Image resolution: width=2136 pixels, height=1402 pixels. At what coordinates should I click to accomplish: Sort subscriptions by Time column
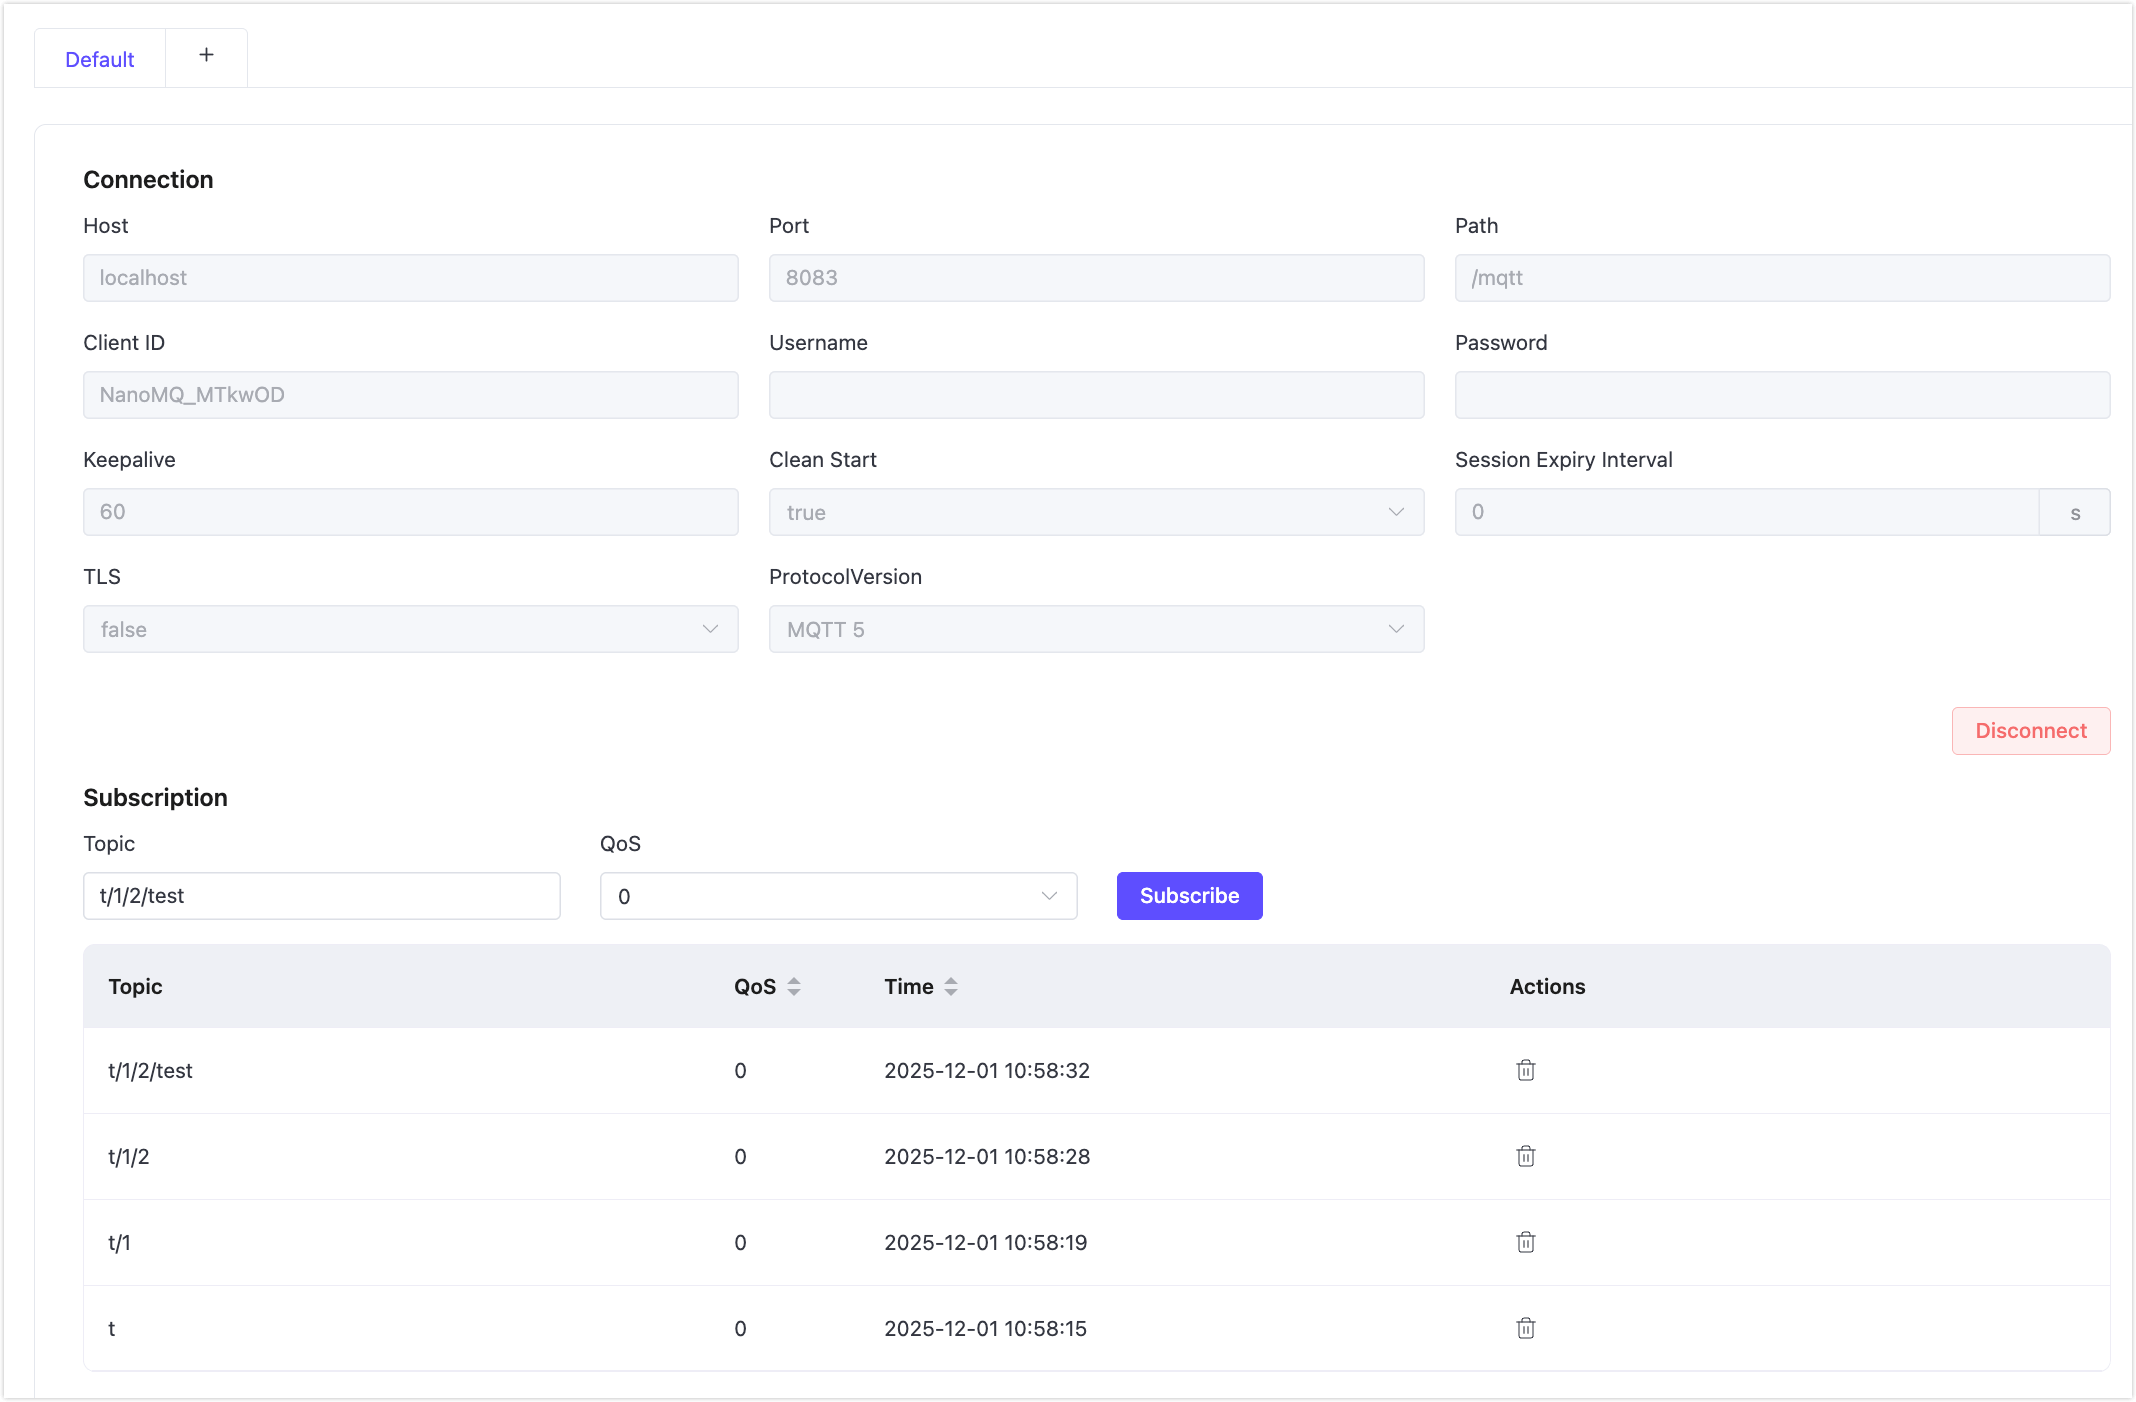(x=950, y=987)
